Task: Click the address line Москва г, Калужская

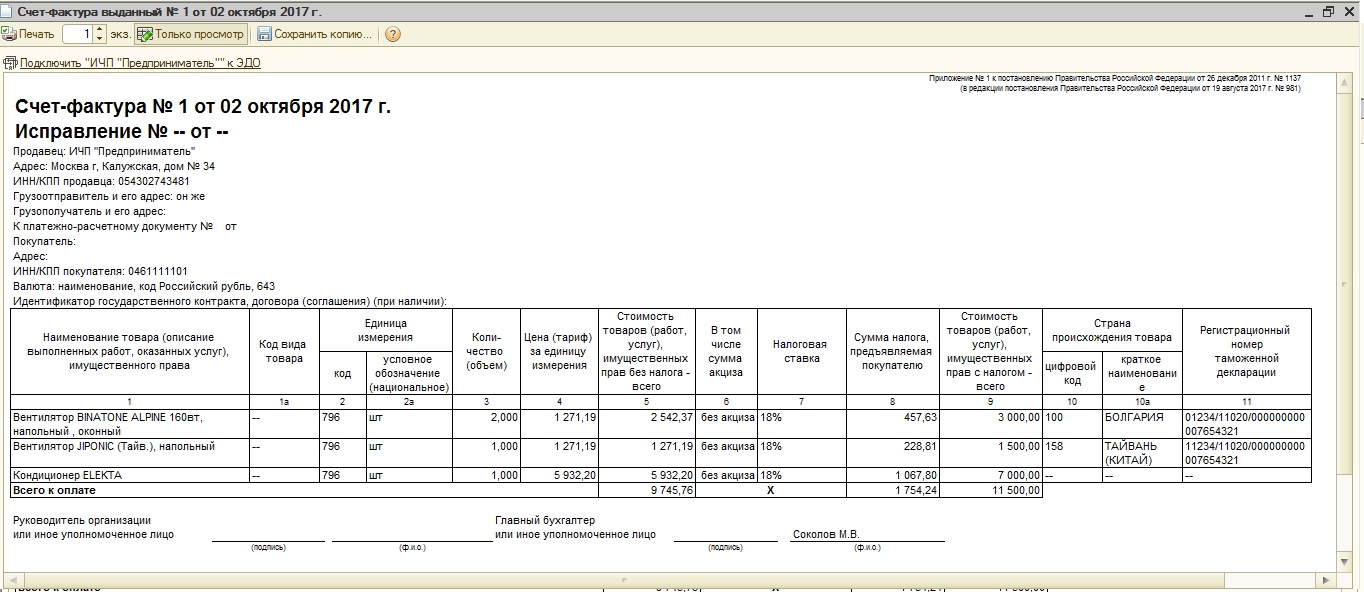Action: tap(114, 166)
